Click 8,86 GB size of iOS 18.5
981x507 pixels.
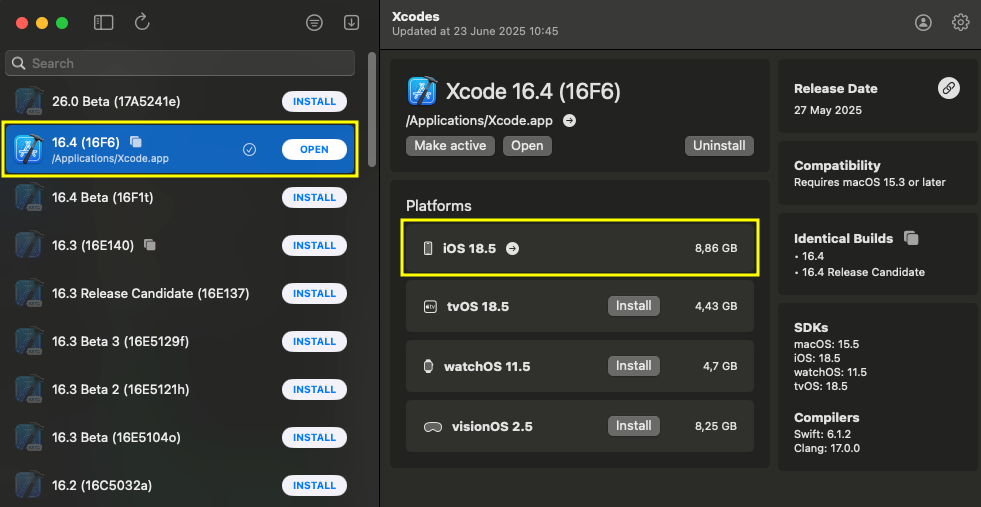click(x=716, y=248)
